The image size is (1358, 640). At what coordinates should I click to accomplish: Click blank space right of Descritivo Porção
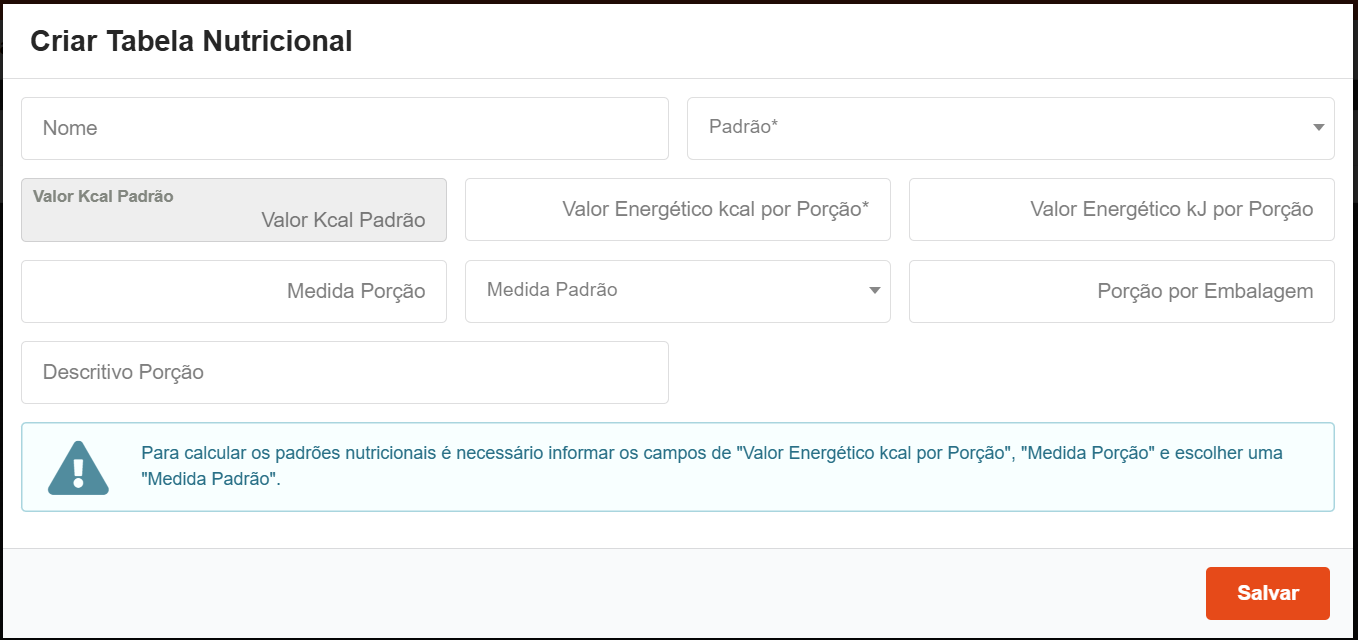tap(1000, 373)
